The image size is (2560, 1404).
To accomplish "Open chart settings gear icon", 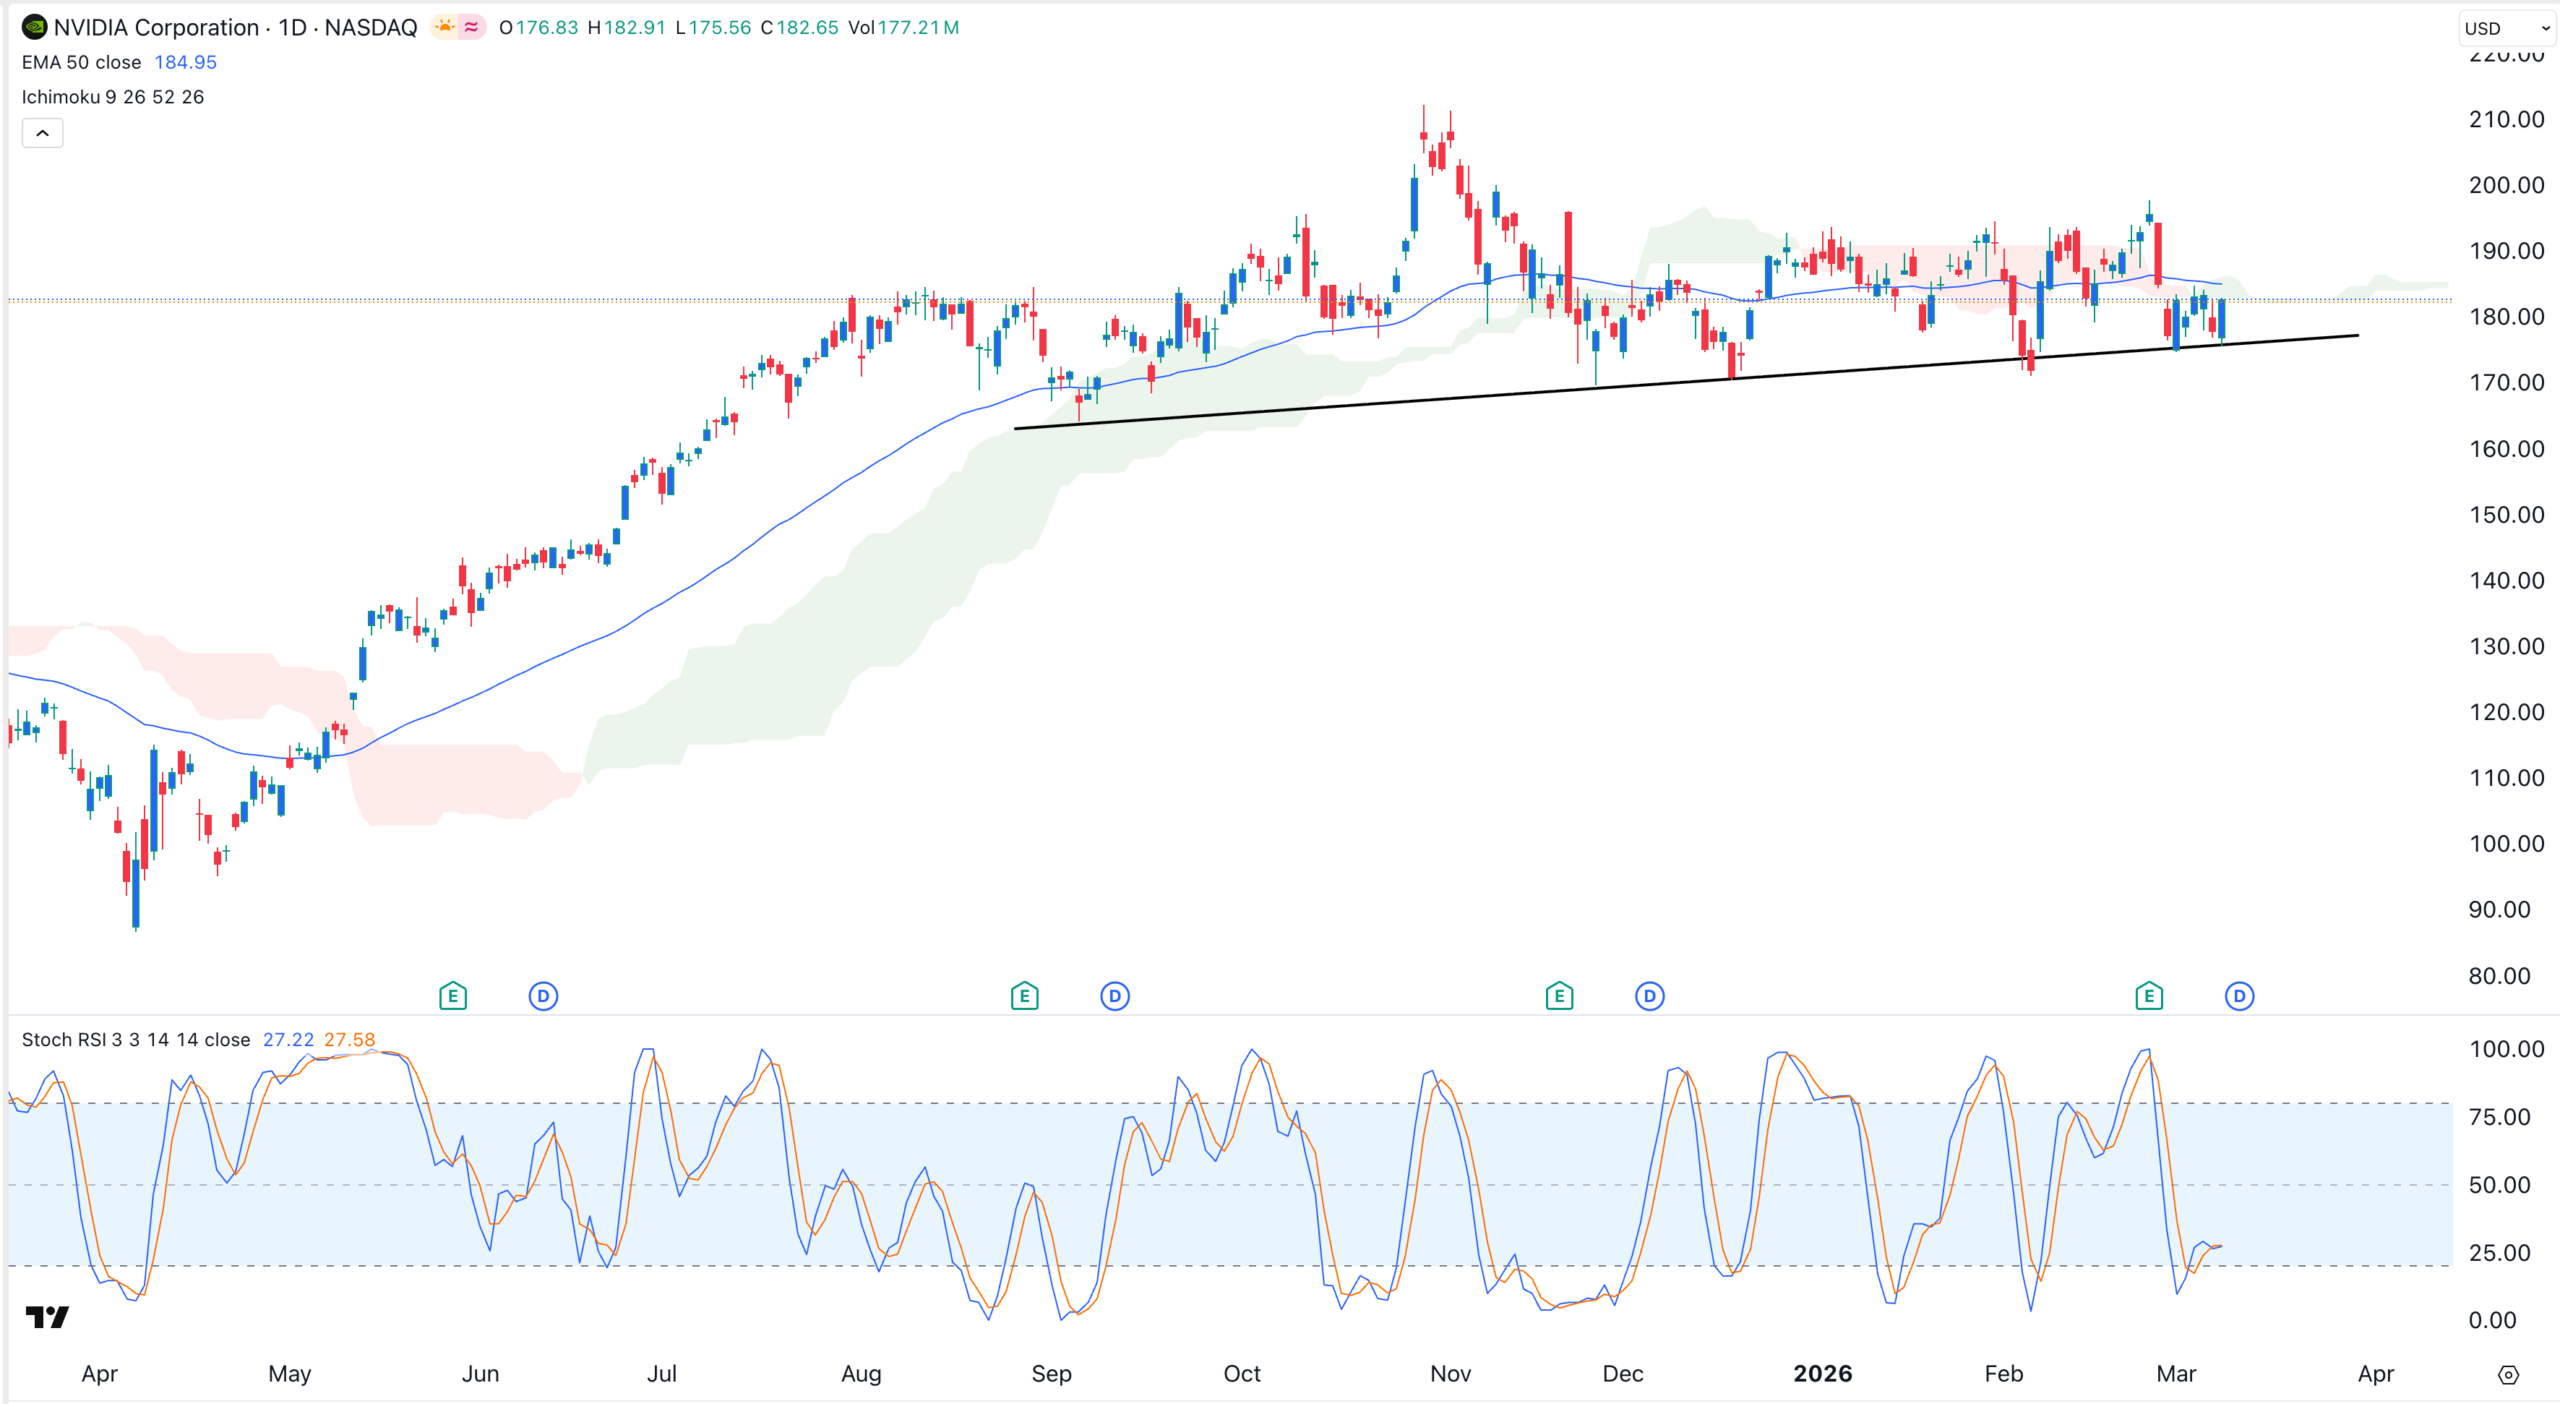I will coord(2508,1375).
